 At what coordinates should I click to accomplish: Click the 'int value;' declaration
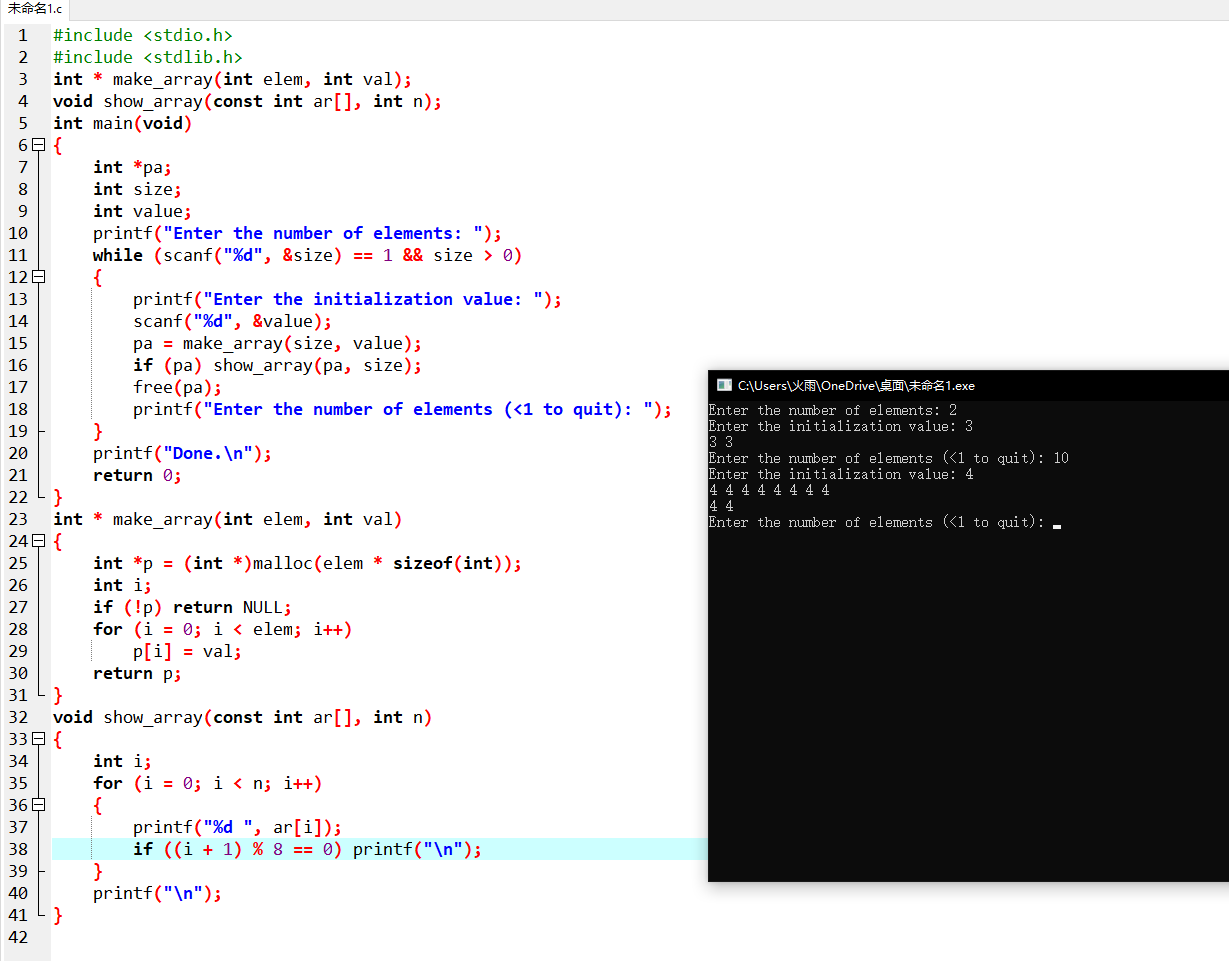pos(143,211)
